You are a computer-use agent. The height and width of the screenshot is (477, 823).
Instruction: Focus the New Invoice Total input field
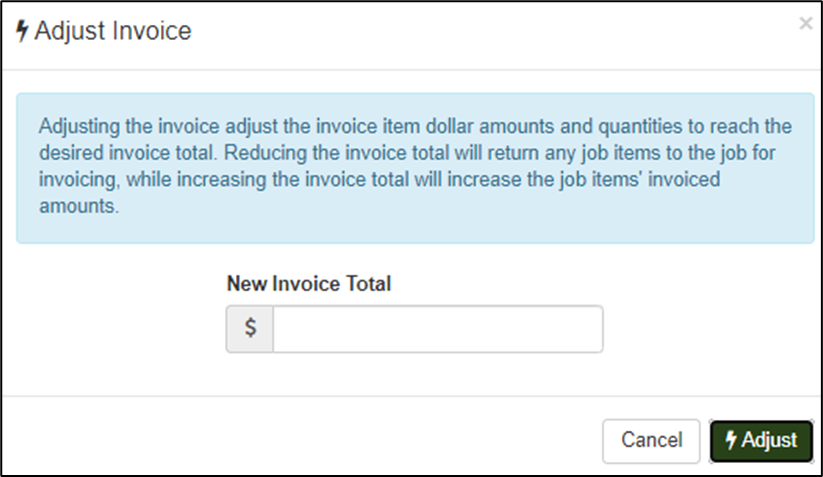click(x=437, y=329)
